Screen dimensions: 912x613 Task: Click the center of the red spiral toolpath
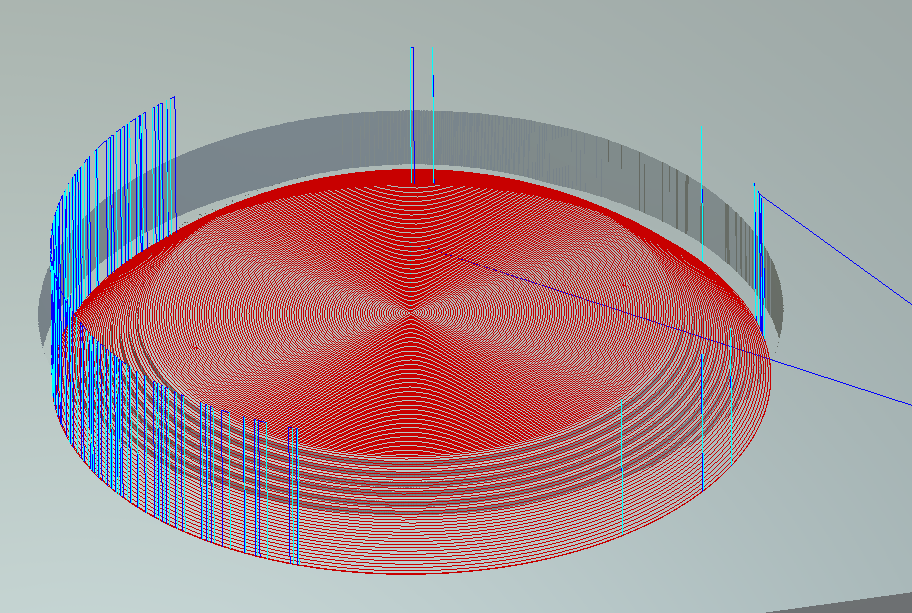click(x=410, y=310)
